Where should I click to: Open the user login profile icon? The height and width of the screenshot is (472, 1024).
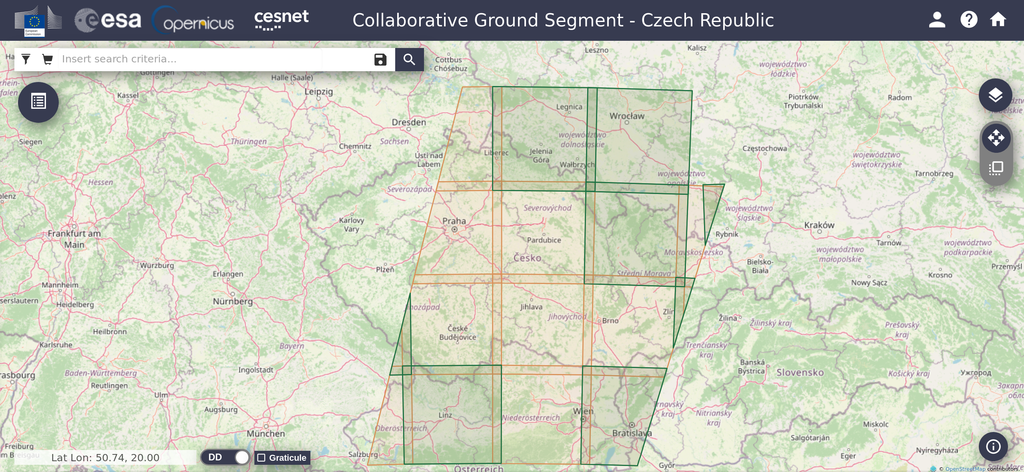937,20
